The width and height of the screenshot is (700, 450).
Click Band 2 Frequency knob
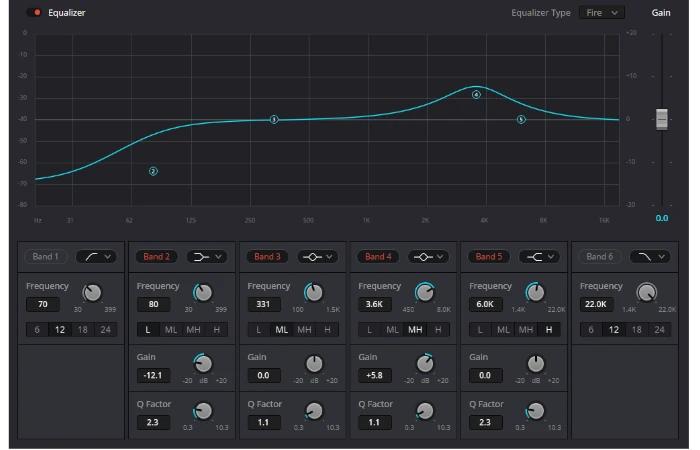coord(203,293)
